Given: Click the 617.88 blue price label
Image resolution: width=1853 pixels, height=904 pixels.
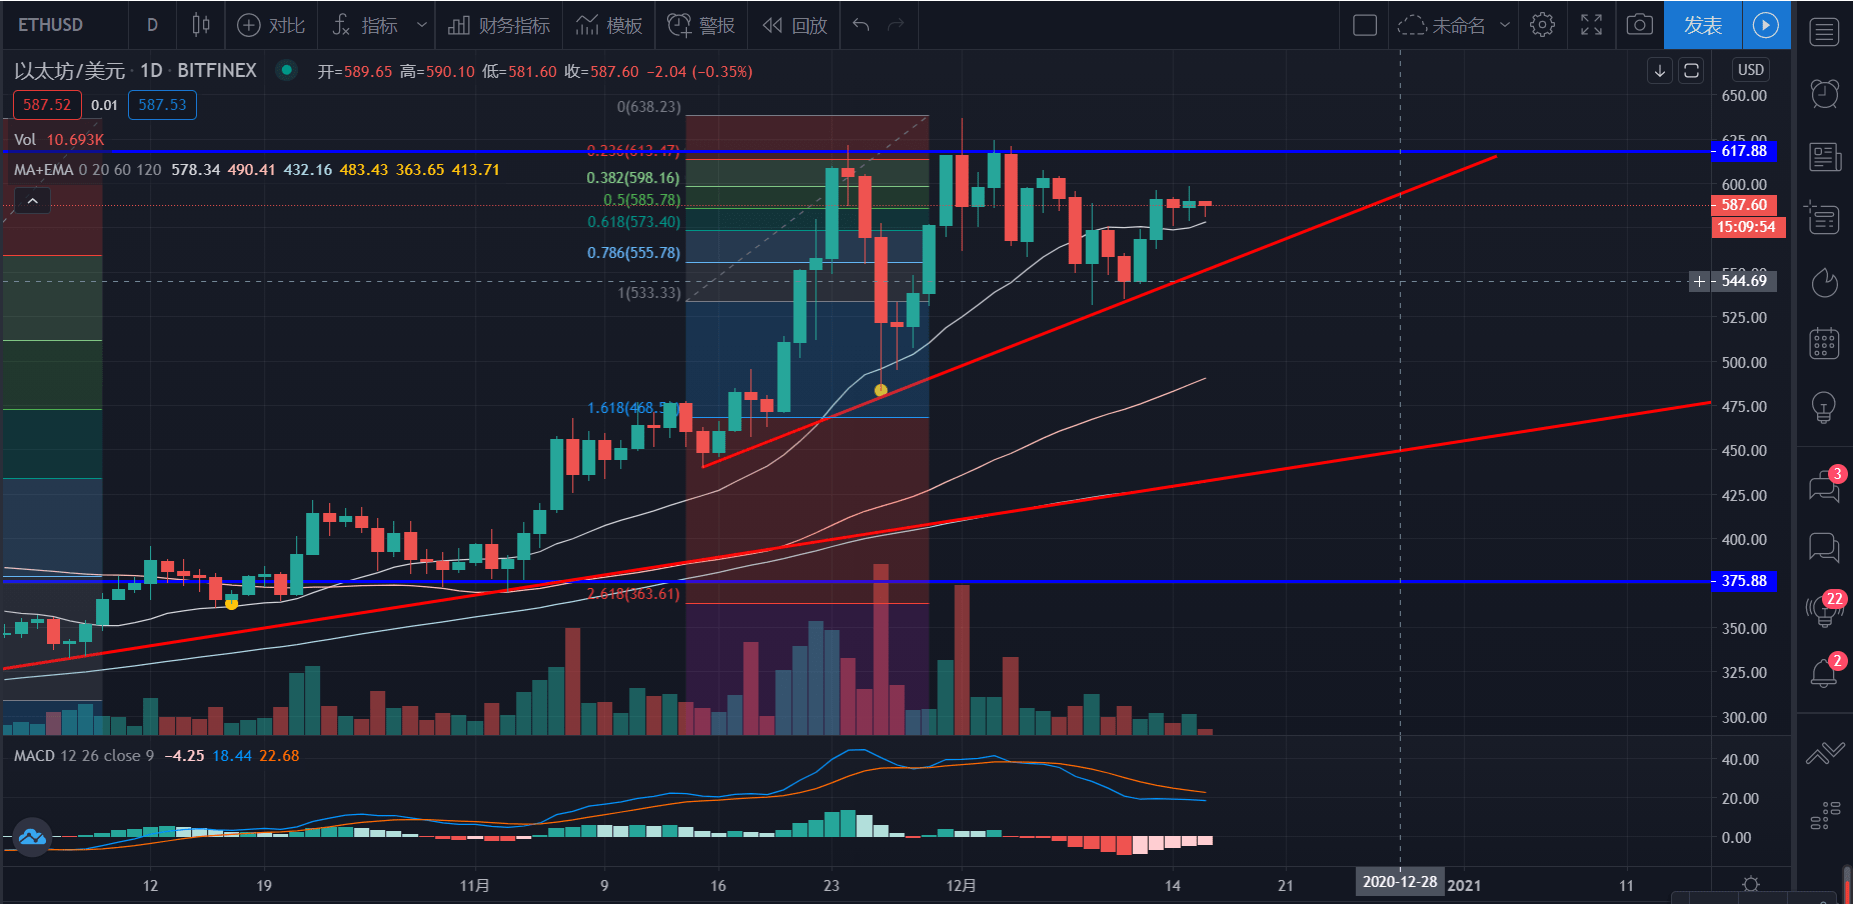Looking at the screenshot, I should pyautogui.click(x=1744, y=151).
